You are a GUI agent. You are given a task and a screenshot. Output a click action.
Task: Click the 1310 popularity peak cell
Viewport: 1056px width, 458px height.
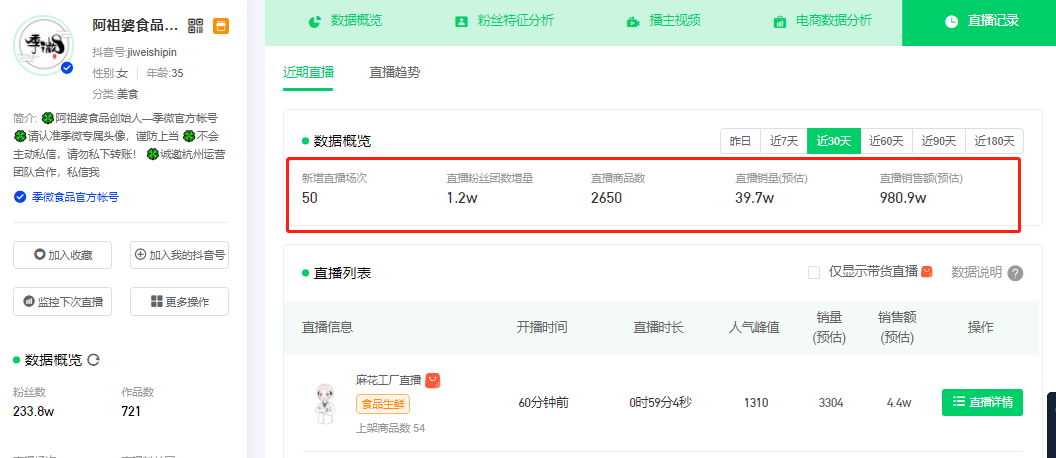(756, 403)
